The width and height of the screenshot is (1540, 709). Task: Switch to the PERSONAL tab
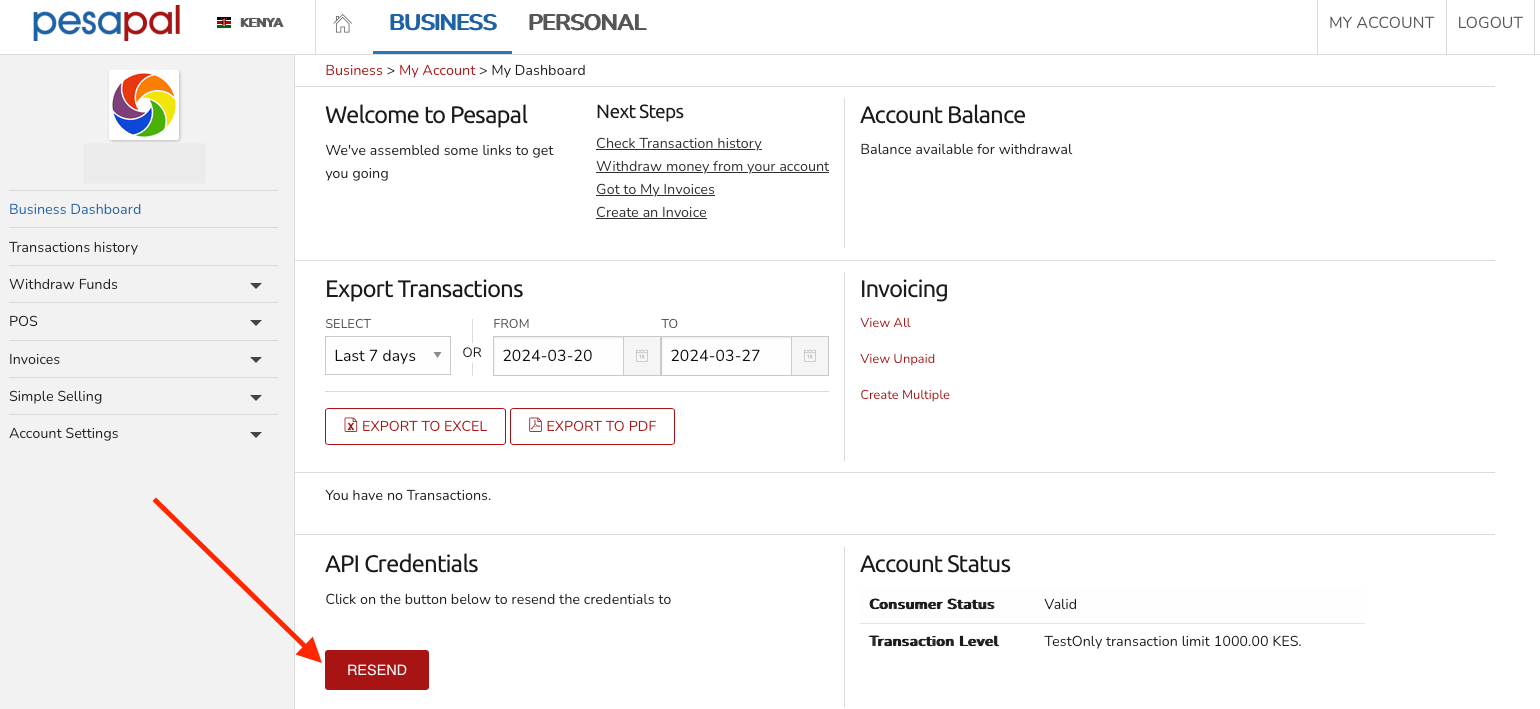[x=587, y=22]
